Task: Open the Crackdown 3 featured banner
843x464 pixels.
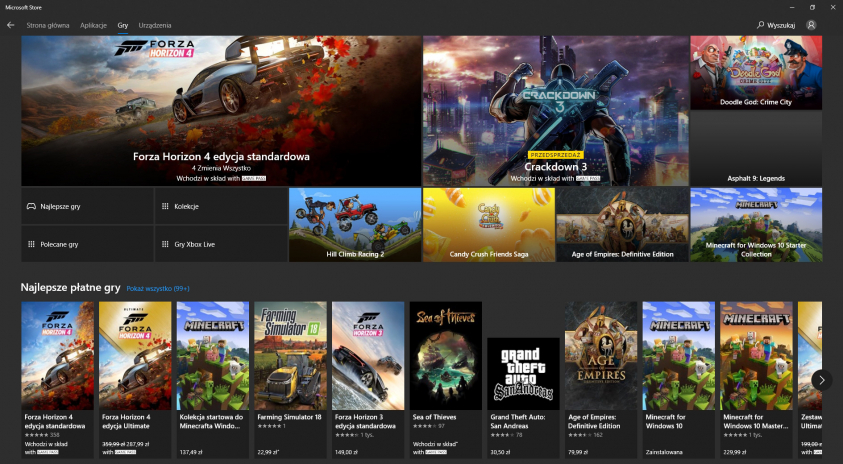Action: coord(554,111)
